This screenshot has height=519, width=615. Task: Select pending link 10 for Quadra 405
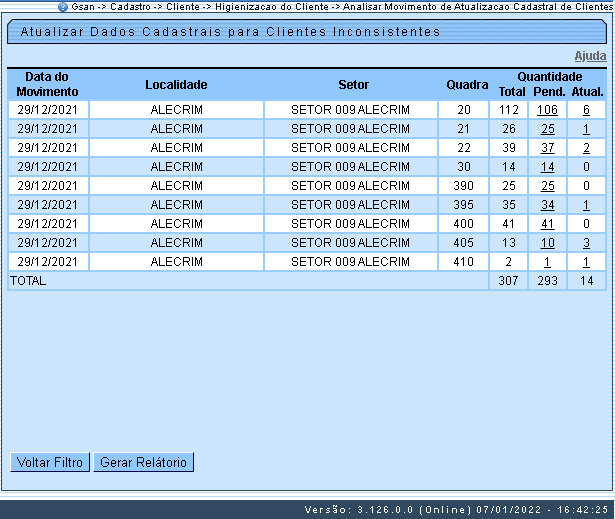click(x=547, y=243)
